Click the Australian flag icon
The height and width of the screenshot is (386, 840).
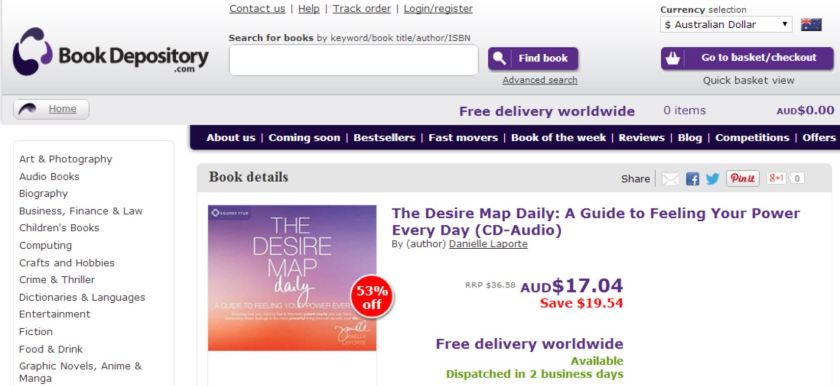click(x=811, y=25)
